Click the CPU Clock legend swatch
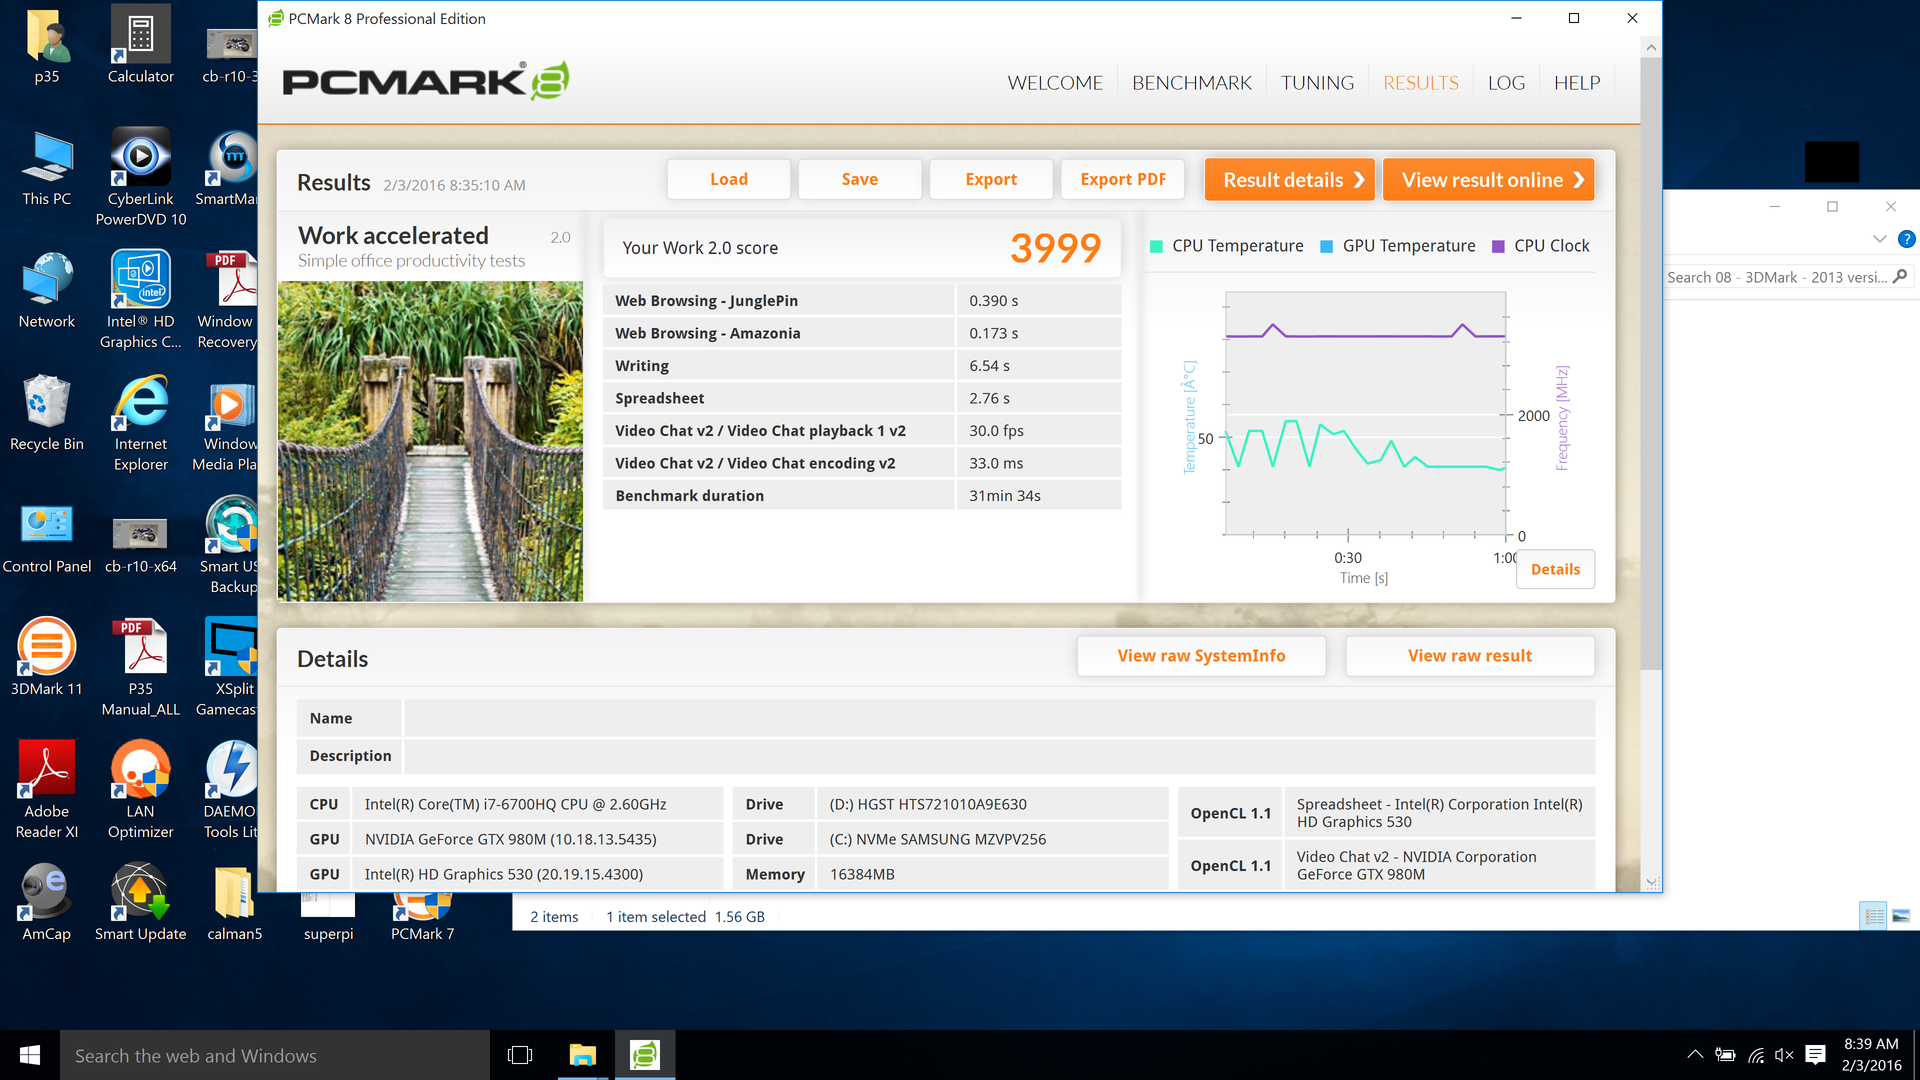Image resolution: width=1920 pixels, height=1080 pixels. click(x=1498, y=247)
